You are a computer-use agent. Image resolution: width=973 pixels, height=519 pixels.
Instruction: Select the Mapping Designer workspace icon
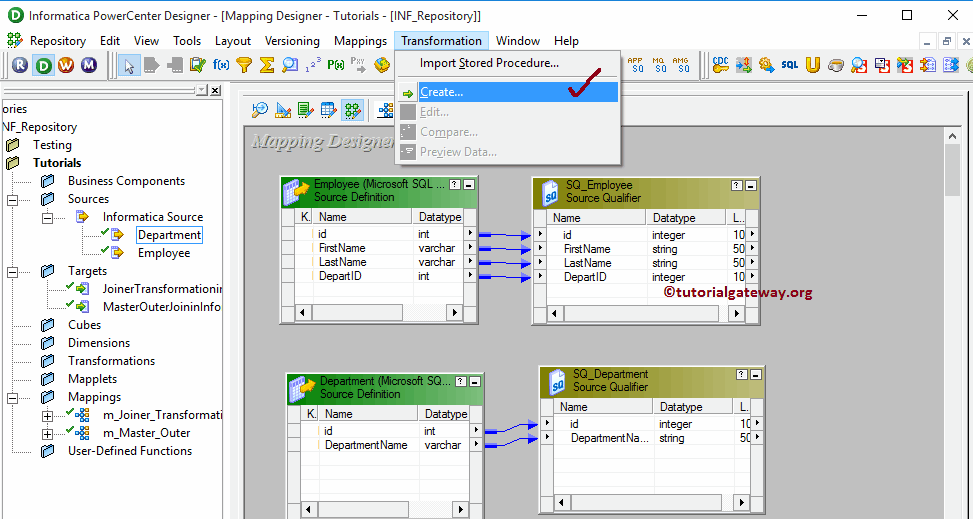tap(352, 111)
